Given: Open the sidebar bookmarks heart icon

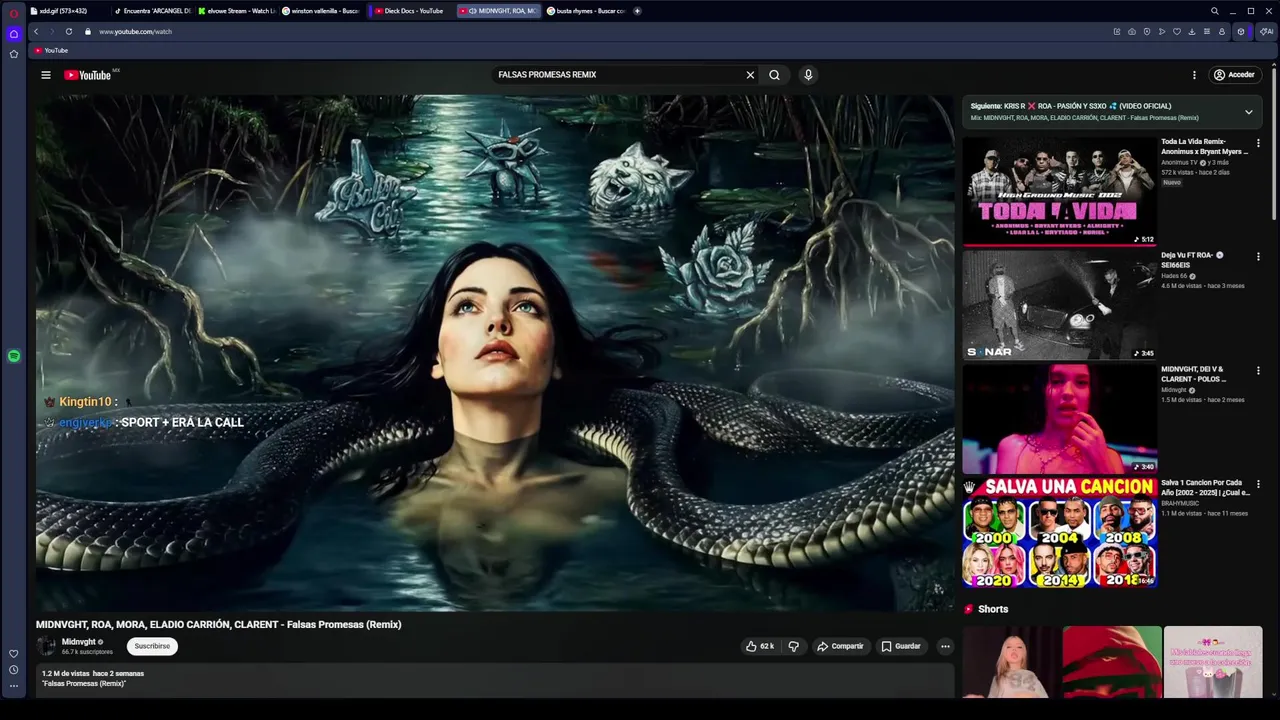Looking at the screenshot, I should (13, 653).
